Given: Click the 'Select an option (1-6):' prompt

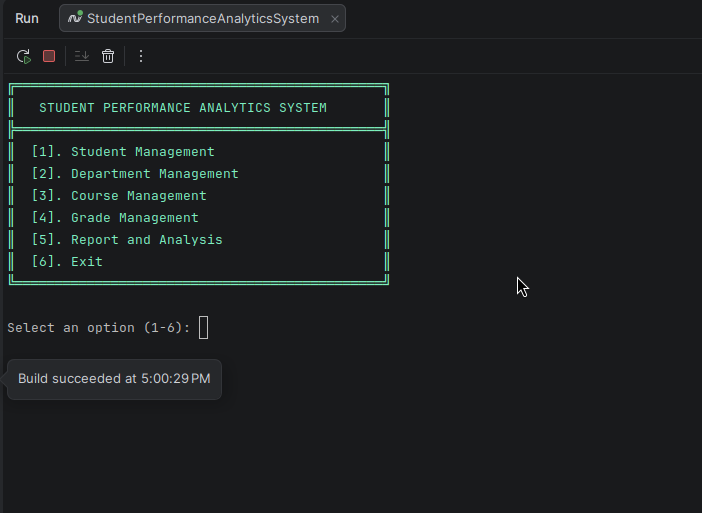Looking at the screenshot, I should 98,328.
